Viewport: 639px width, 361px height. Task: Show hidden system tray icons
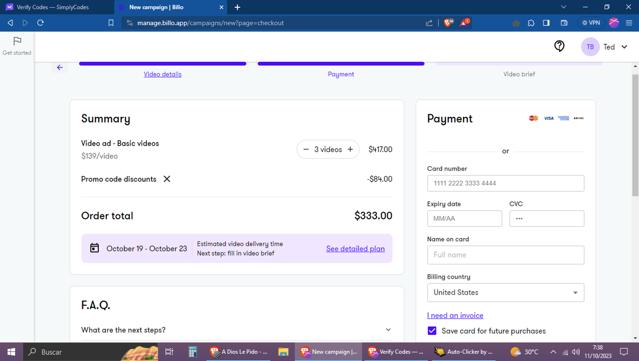click(553, 352)
